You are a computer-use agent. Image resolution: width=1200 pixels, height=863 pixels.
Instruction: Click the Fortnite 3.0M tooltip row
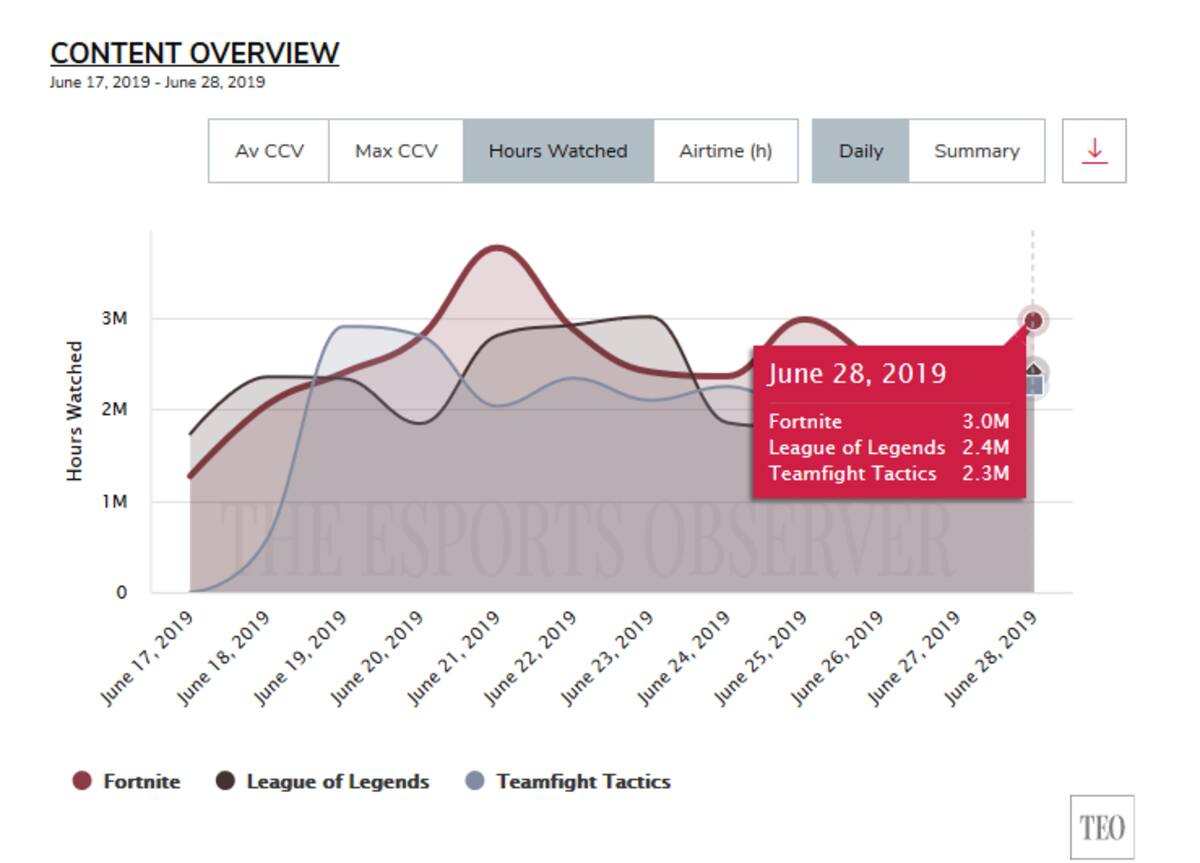point(889,422)
